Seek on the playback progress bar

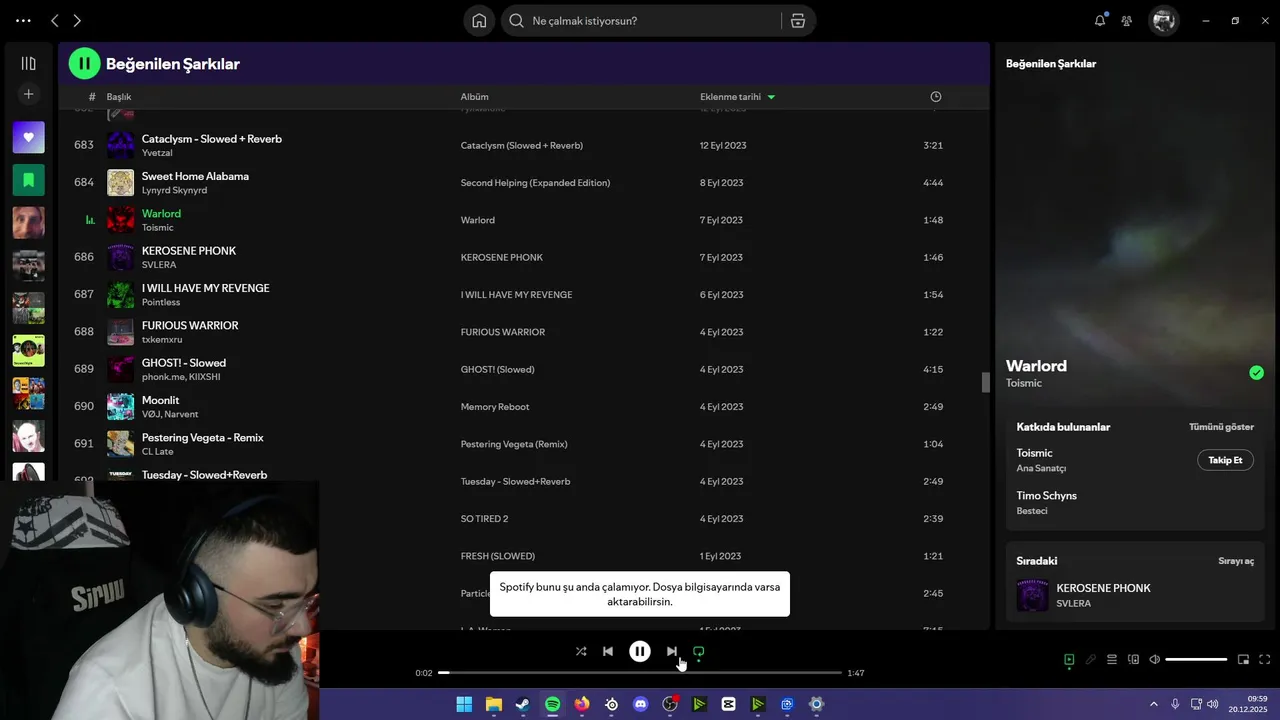(640, 673)
